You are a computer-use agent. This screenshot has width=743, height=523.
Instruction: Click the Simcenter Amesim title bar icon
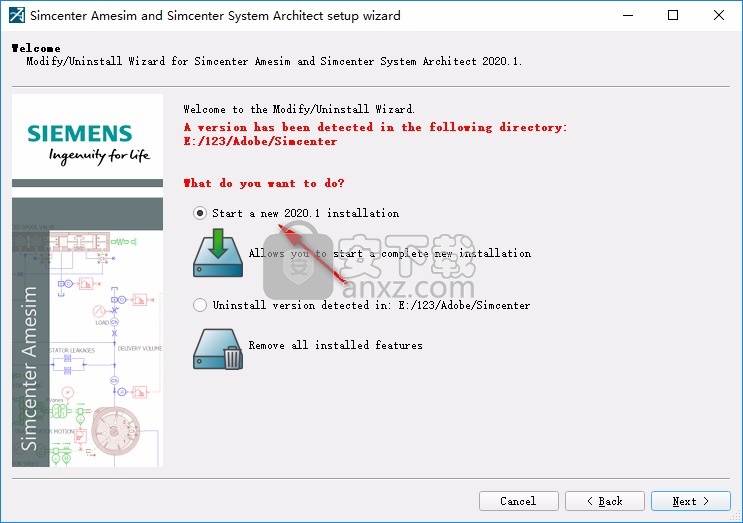coord(17,15)
